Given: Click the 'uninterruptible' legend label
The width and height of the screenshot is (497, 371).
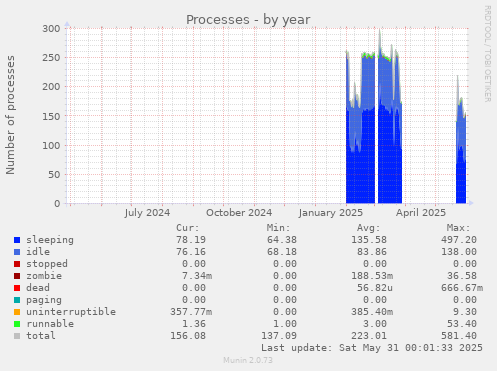Looking at the screenshot, I should [71, 312].
